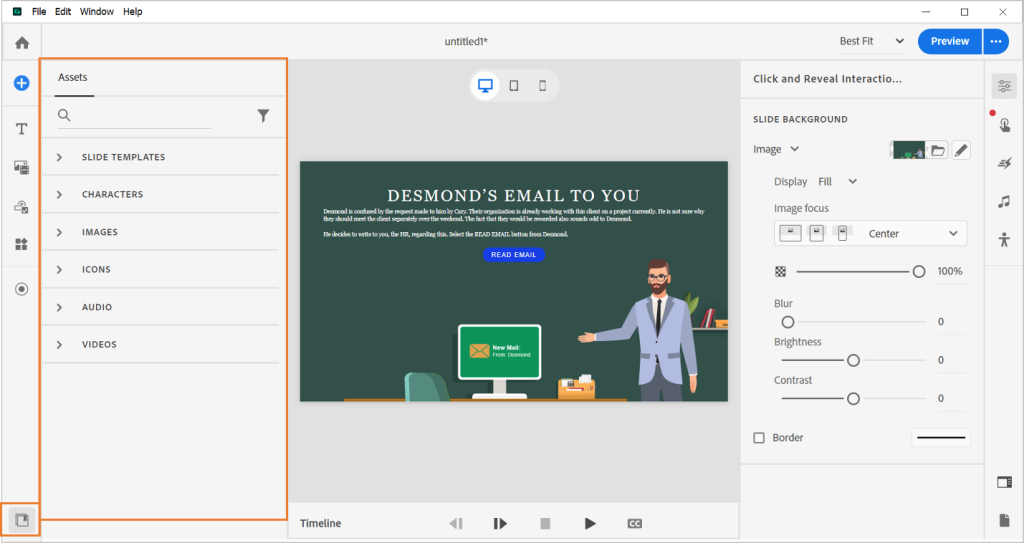Adjust the opacity slider handle
This screenshot has height=543, width=1024.
tap(919, 272)
